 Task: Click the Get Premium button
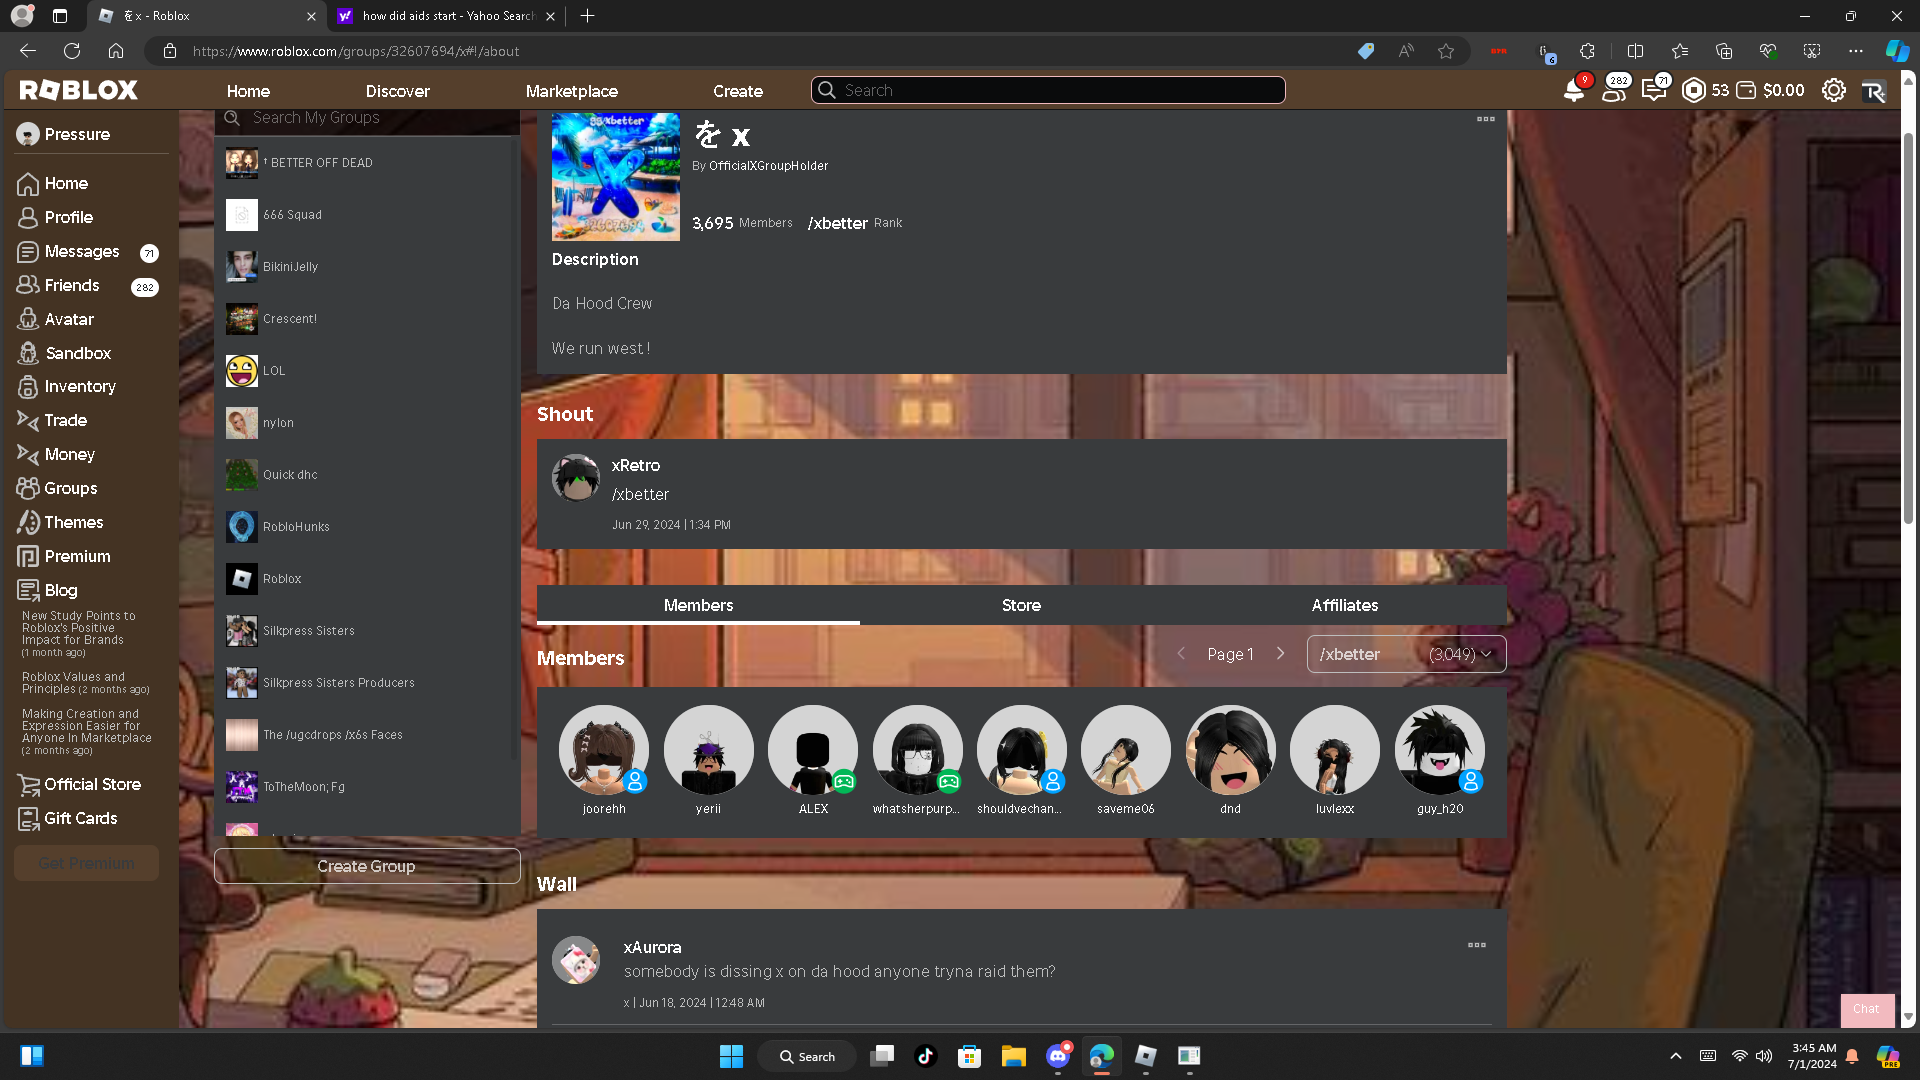(x=86, y=863)
